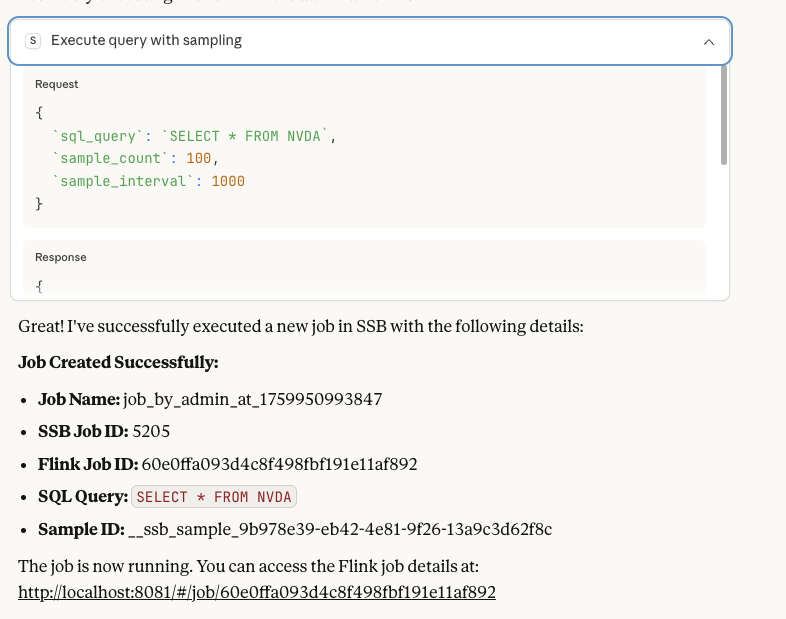Viewport: 786px width, 619px height.
Task: Click the Response section label
Action: pos(61,257)
